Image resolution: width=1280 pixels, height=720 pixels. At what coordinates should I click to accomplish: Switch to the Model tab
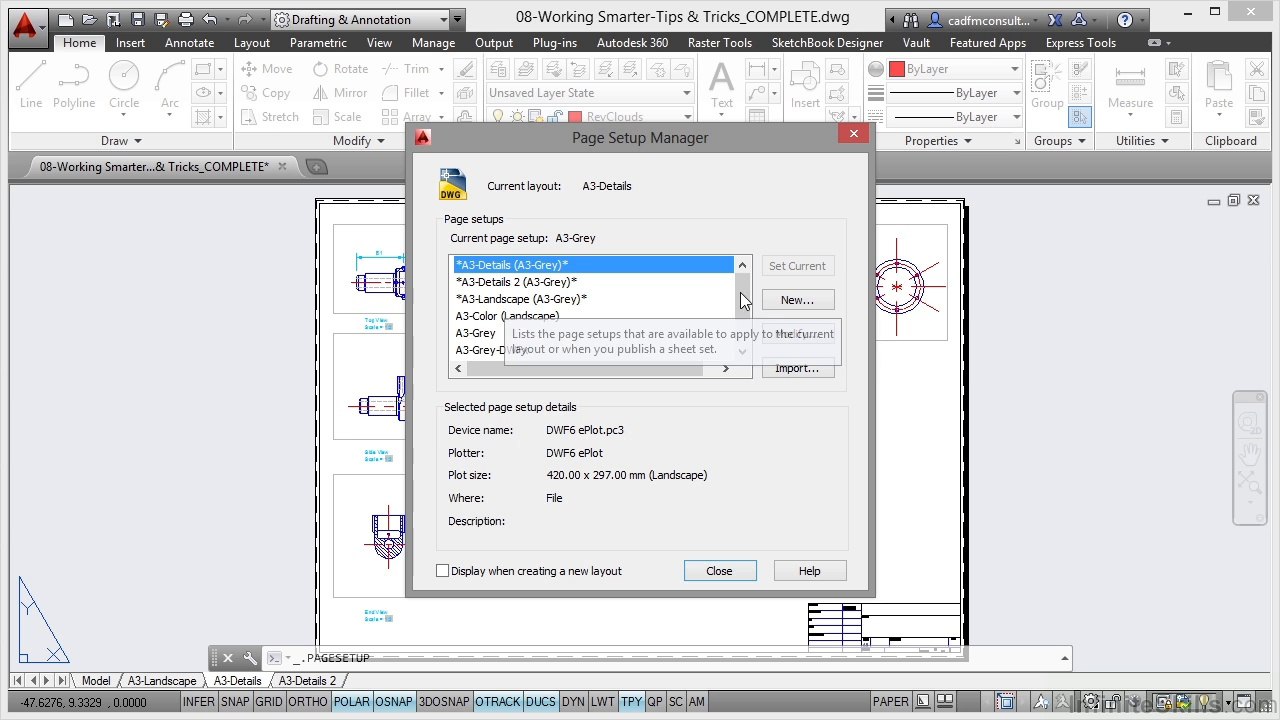[x=96, y=681]
